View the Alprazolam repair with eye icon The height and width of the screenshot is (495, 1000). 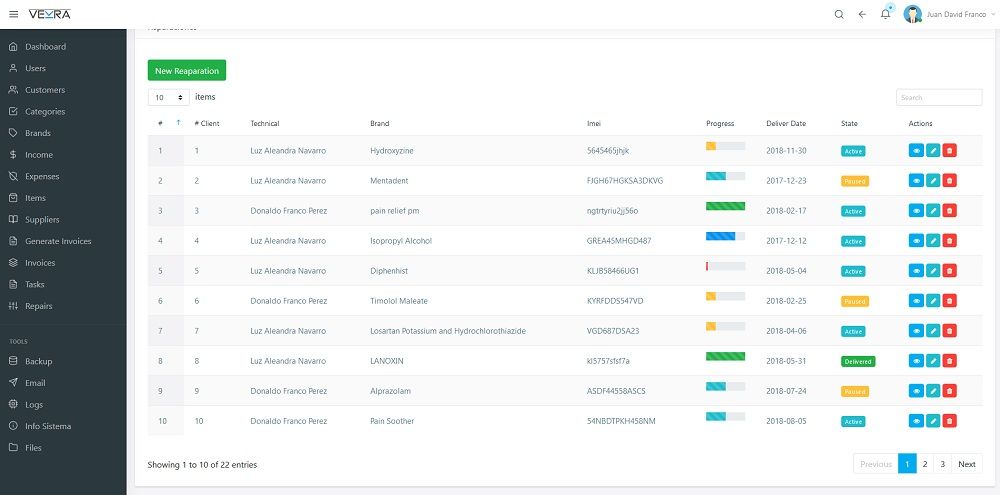916,391
